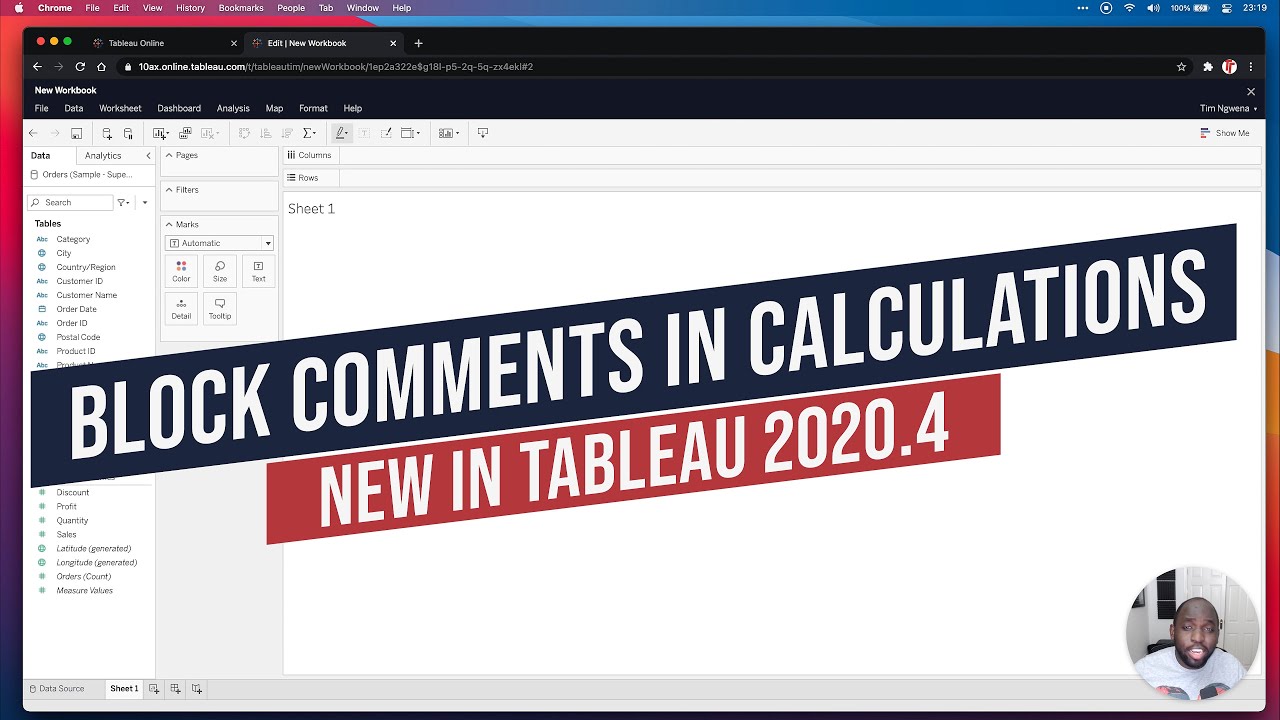Select the Profit measure

[x=66, y=507]
